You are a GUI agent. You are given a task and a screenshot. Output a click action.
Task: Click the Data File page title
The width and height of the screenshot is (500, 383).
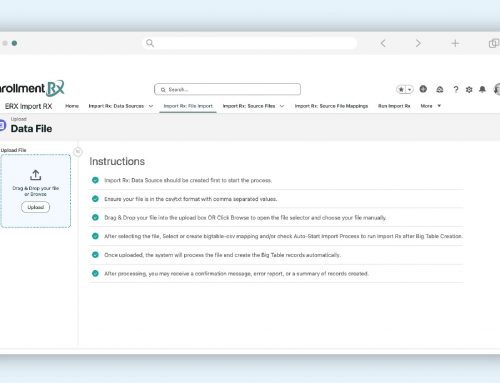point(31,129)
